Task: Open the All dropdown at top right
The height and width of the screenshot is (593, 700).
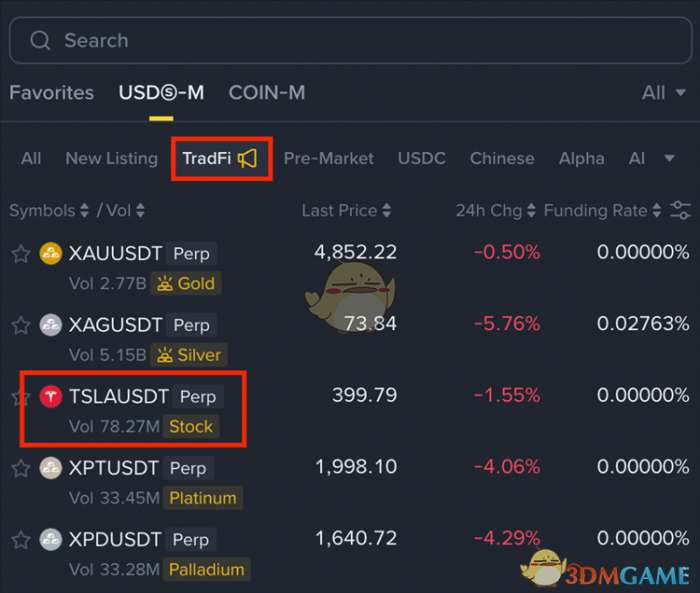Action: coord(663,93)
